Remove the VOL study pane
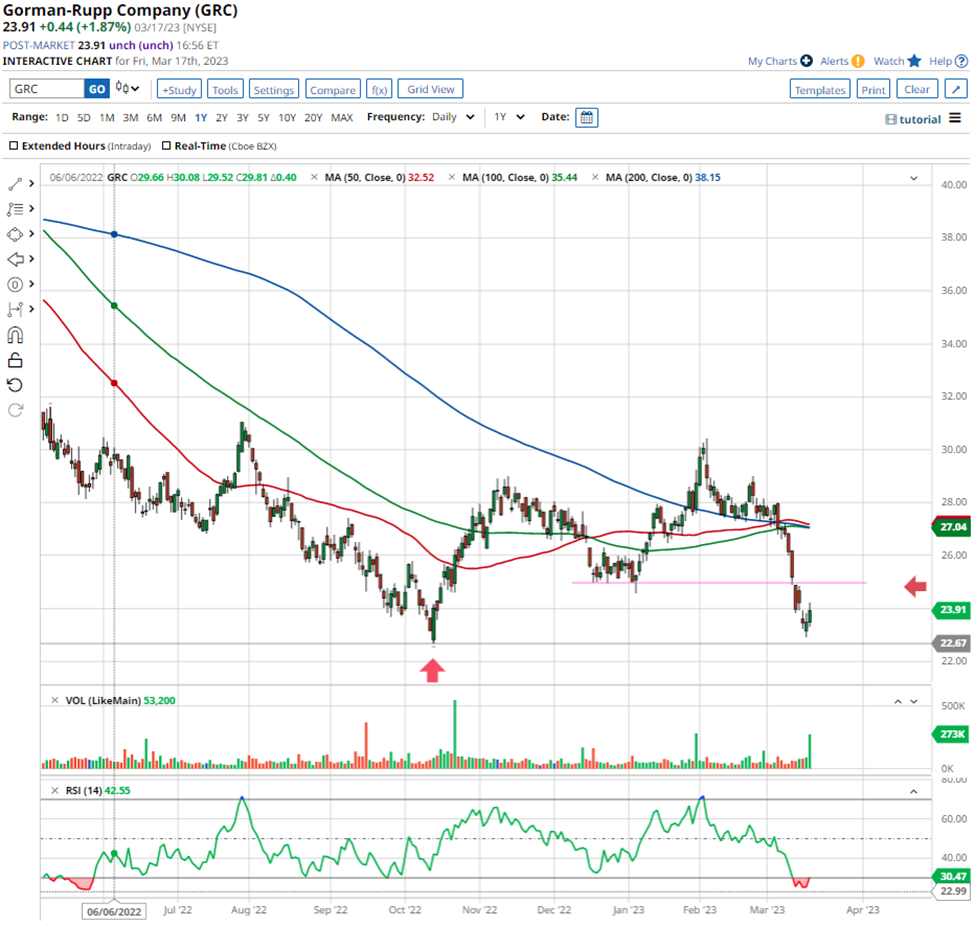This screenshot has width=975, height=926. click(x=55, y=700)
